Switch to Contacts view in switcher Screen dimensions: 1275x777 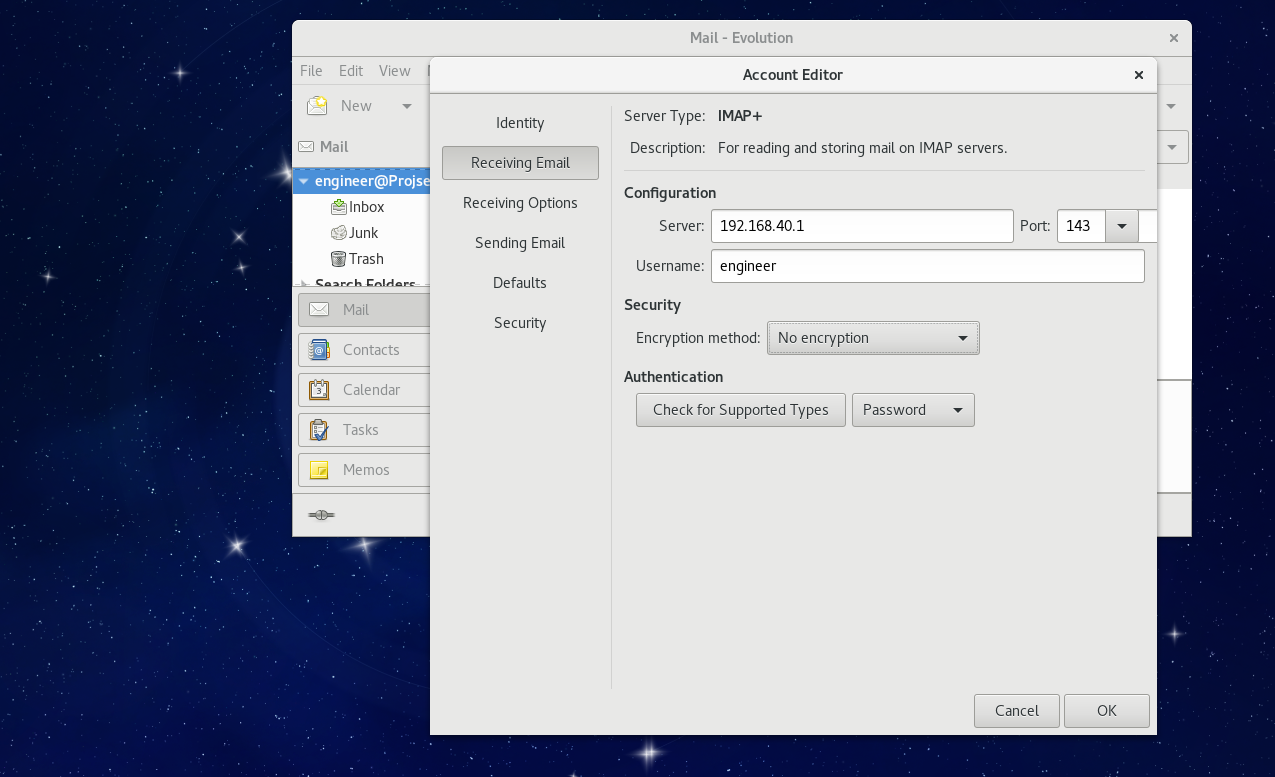[x=364, y=350]
